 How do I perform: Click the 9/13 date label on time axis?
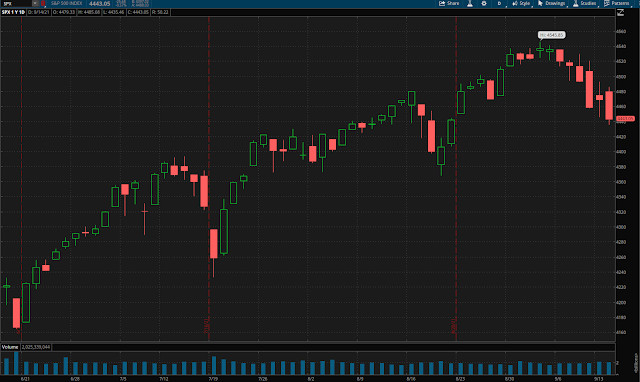click(599, 379)
